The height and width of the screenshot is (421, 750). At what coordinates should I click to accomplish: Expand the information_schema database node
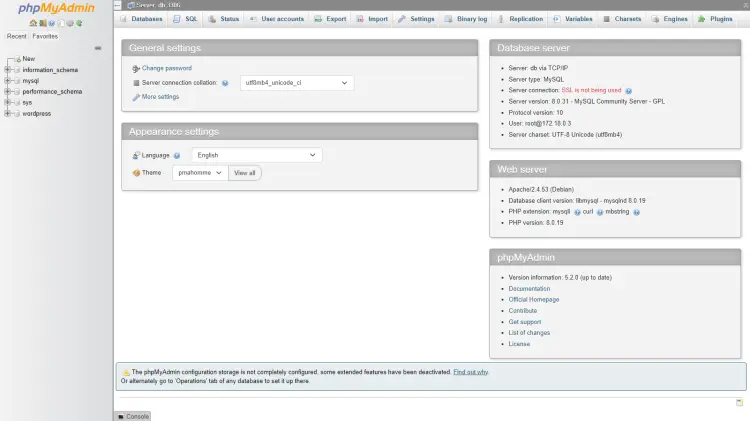pos(7,70)
